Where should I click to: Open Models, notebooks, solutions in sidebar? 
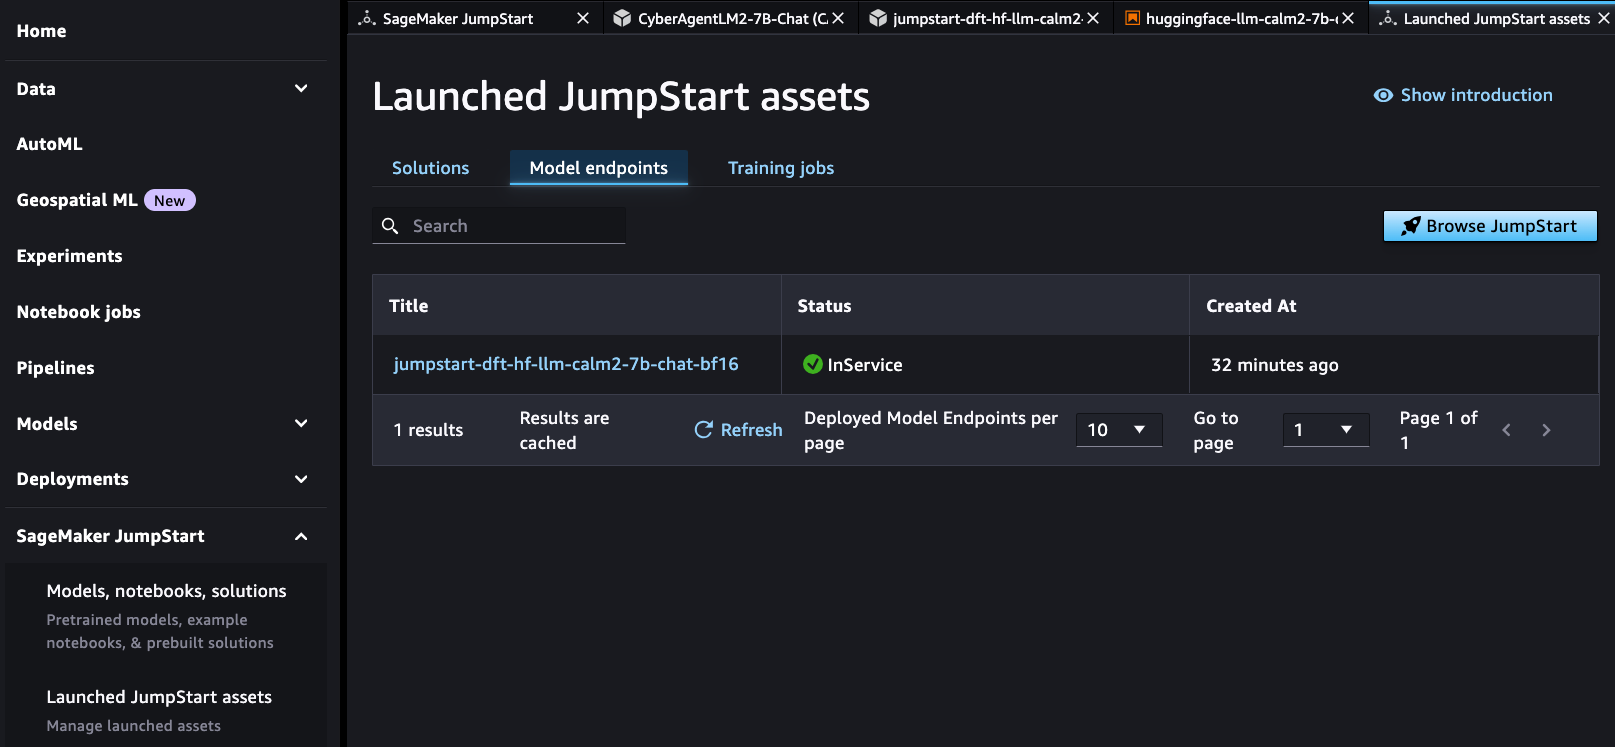coord(166,591)
